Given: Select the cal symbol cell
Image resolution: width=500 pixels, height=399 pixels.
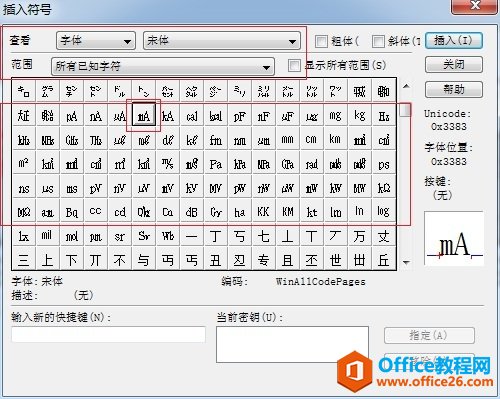Looking at the screenshot, I should (x=192, y=115).
